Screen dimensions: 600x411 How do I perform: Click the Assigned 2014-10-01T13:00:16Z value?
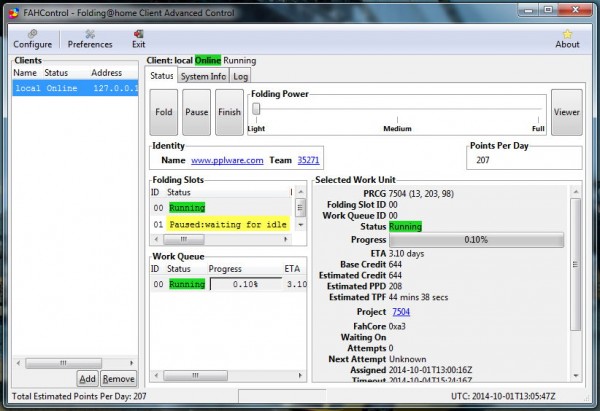[x=430, y=370]
